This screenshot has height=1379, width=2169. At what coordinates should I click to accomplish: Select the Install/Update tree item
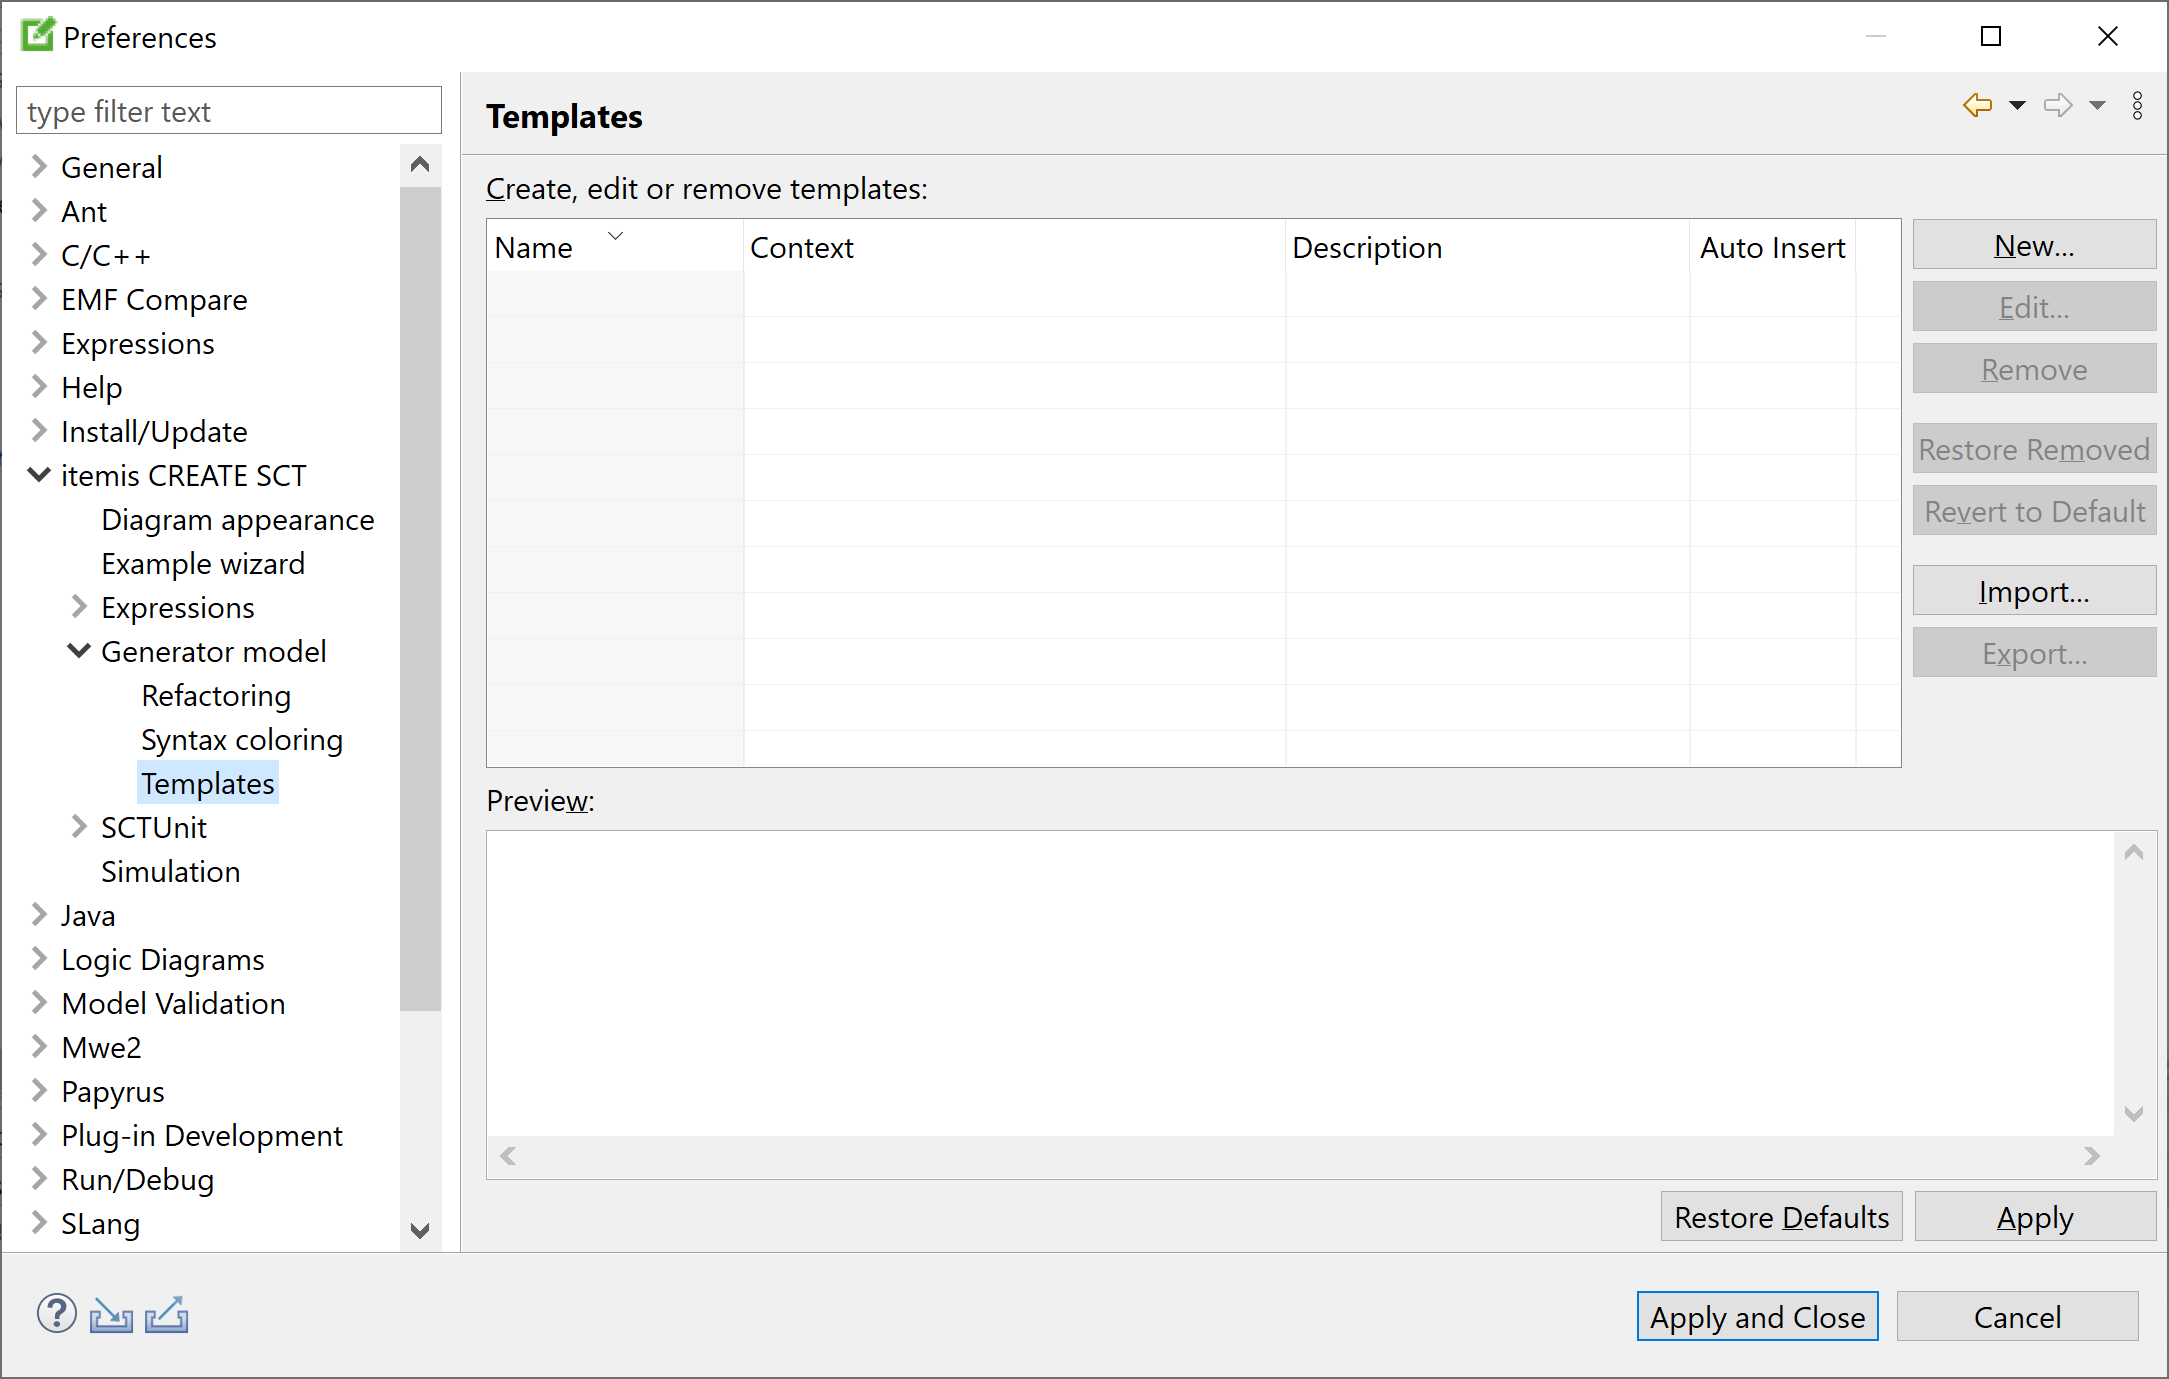click(154, 432)
